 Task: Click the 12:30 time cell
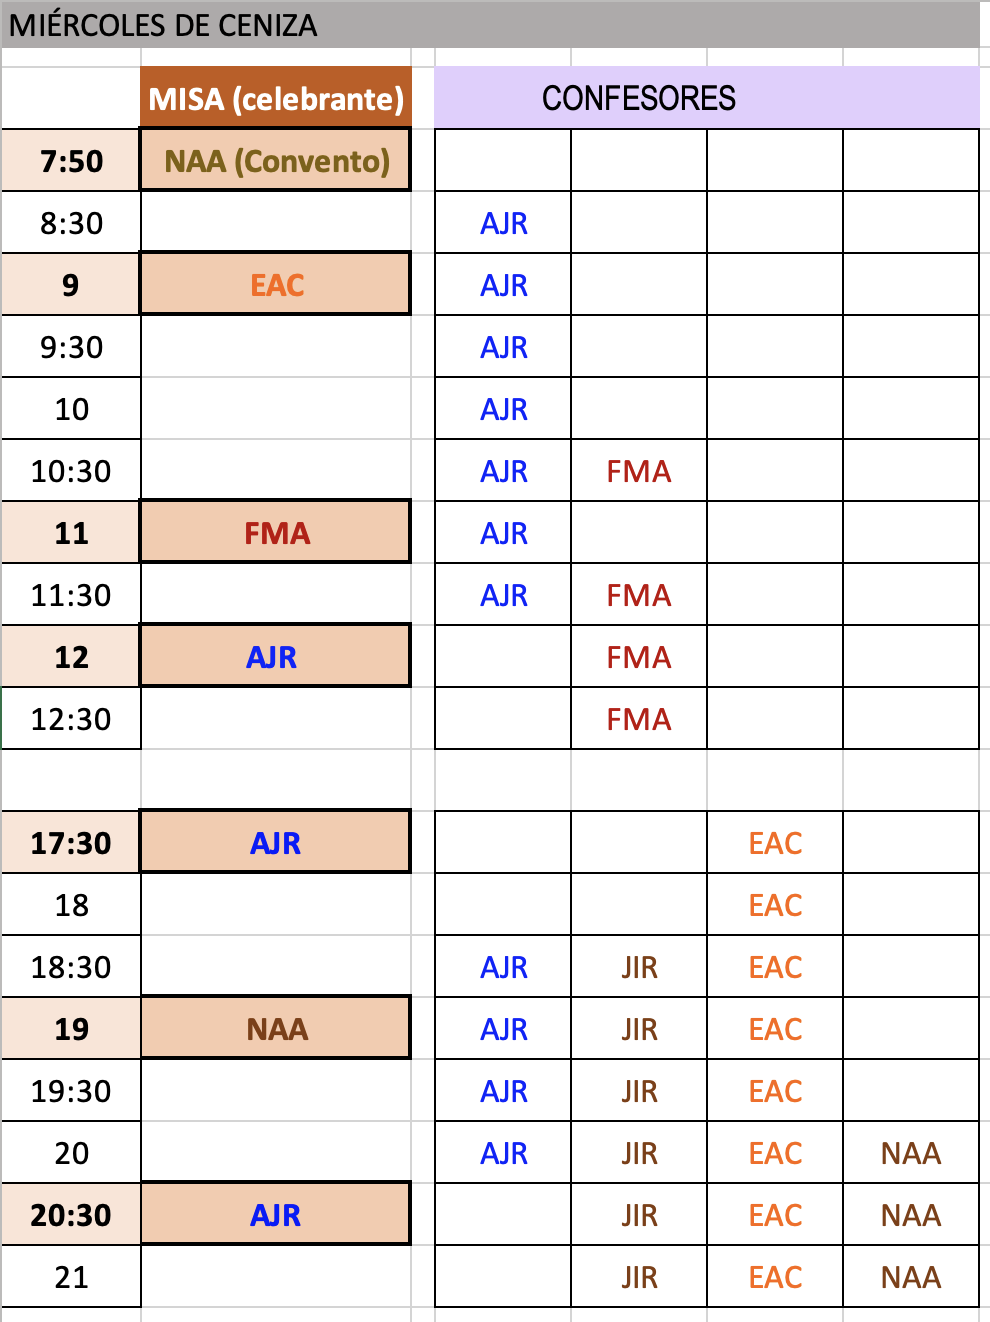pos(71,719)
